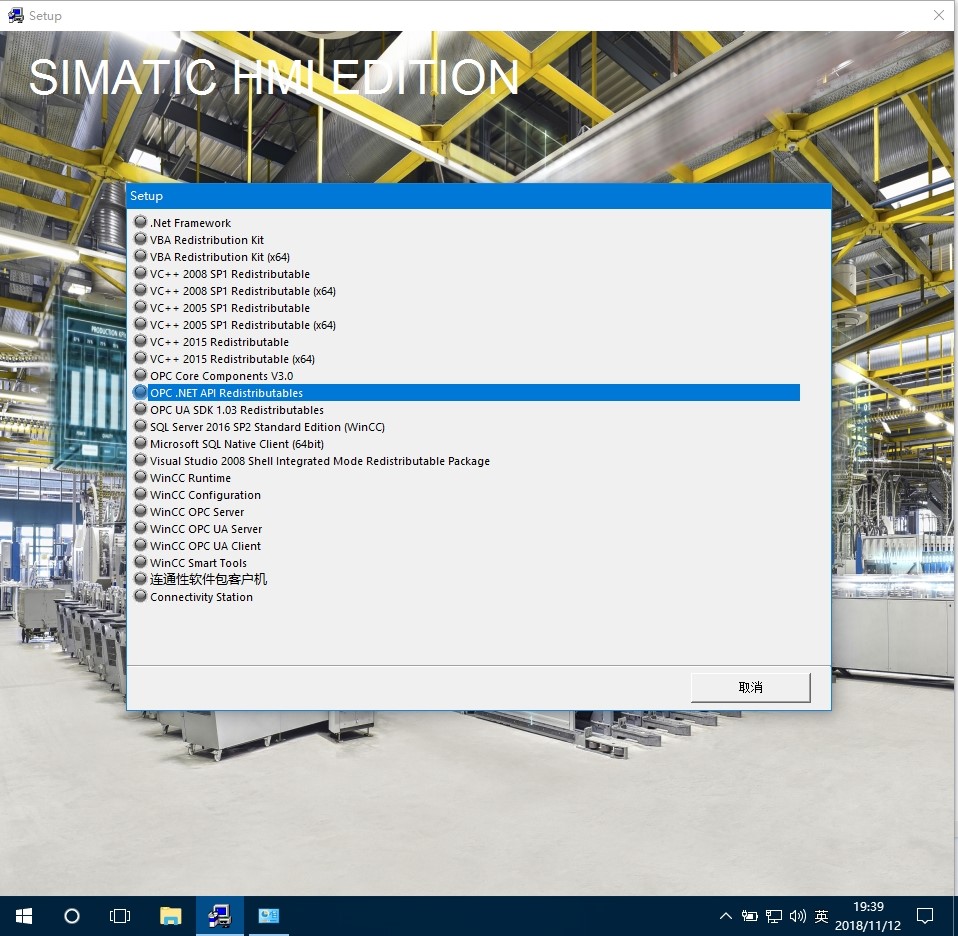Open volume control in the system tray
Viewport: 958px width, 936px height.
click(797, 915)
